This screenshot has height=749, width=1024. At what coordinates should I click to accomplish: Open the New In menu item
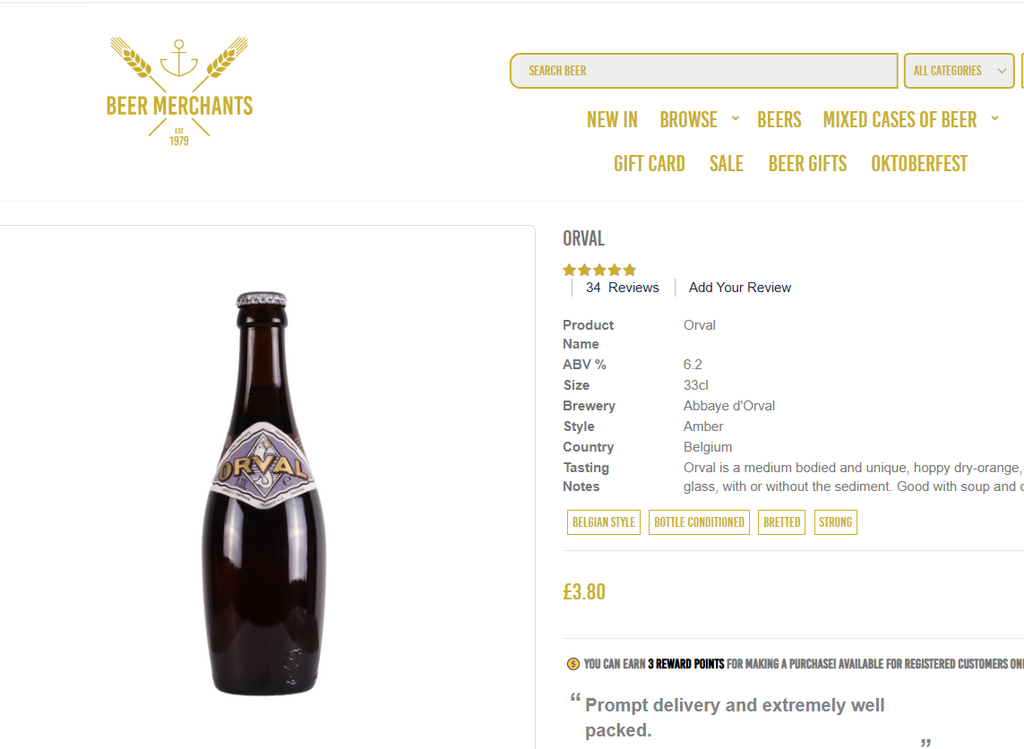tap(612, 120)
